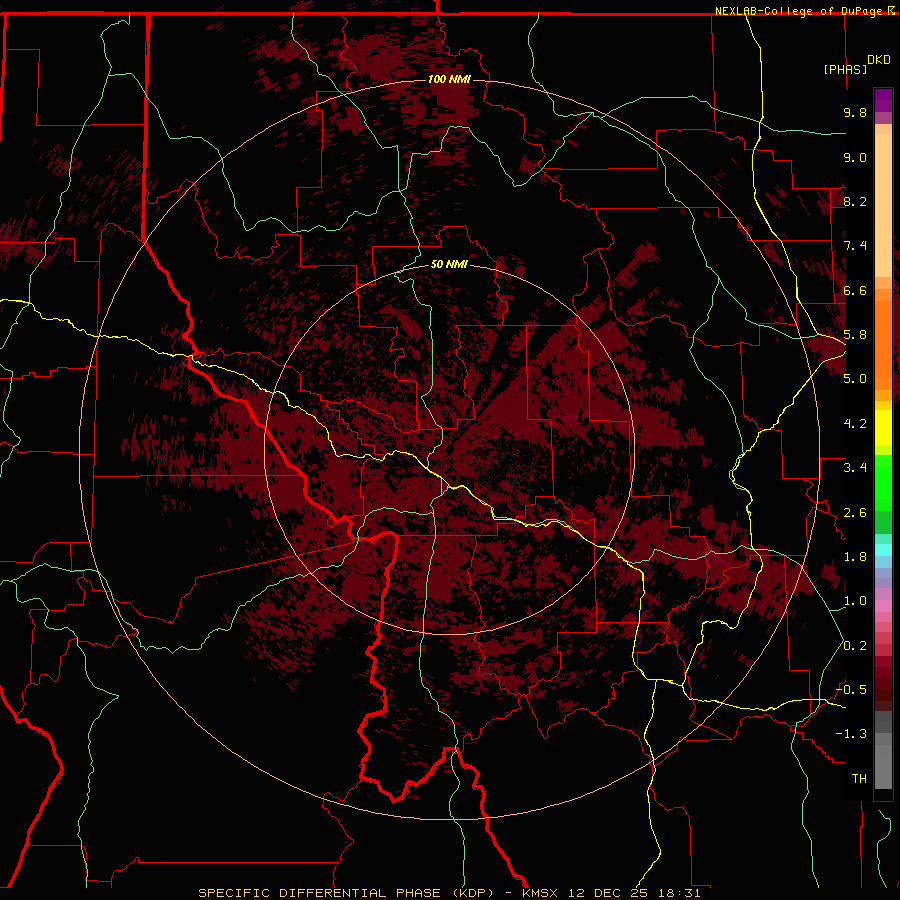Click the 100 NMI range ring label
900x900 pixels.
pyautogui.click(x=449, y=79)
